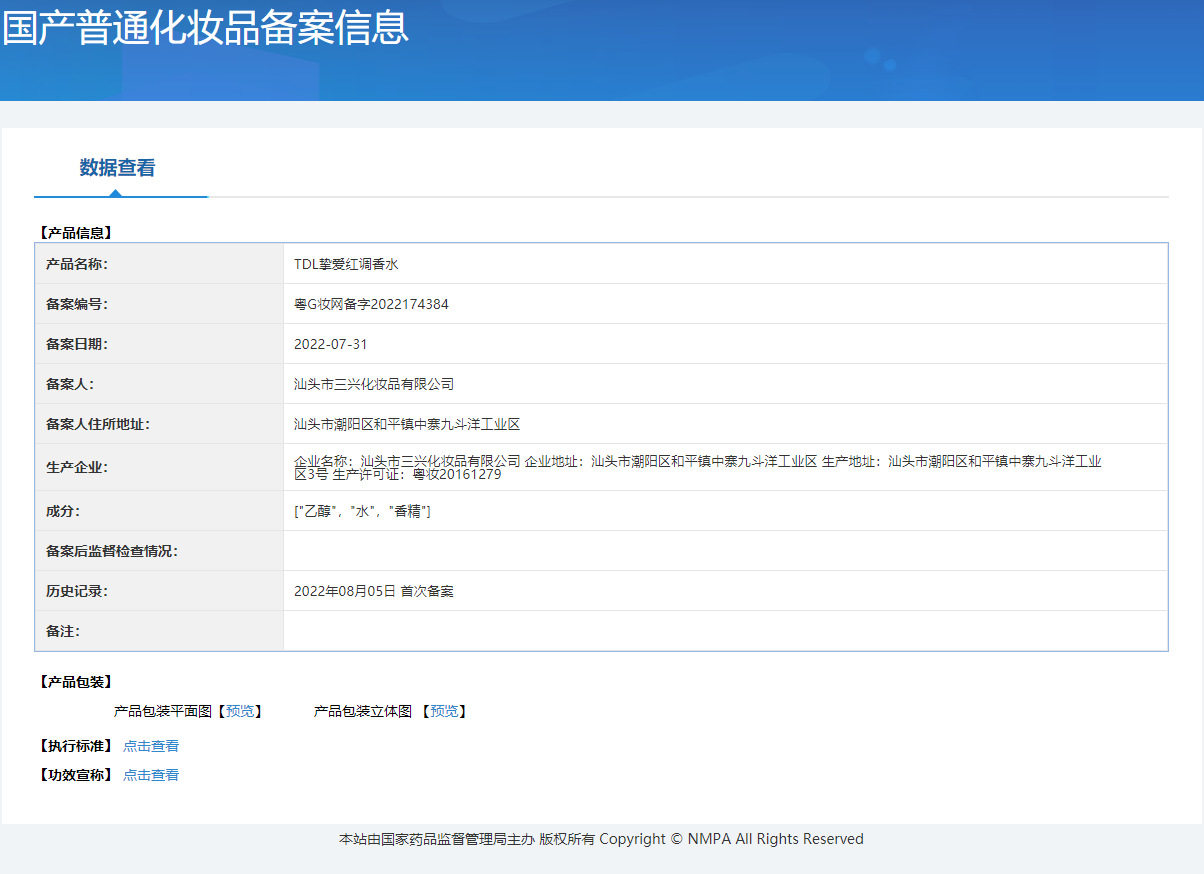Click the 产品名称 label cell
1204x874 pixels.
[159, 264]
